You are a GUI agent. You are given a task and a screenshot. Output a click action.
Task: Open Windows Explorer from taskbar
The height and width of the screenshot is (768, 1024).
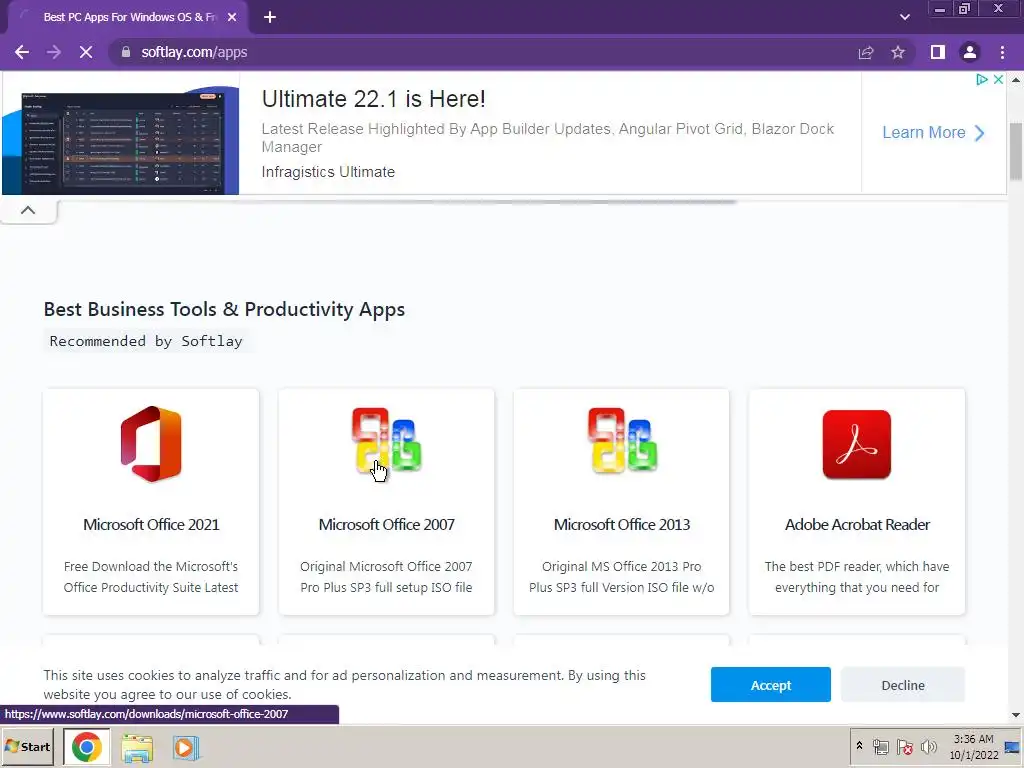137,748
